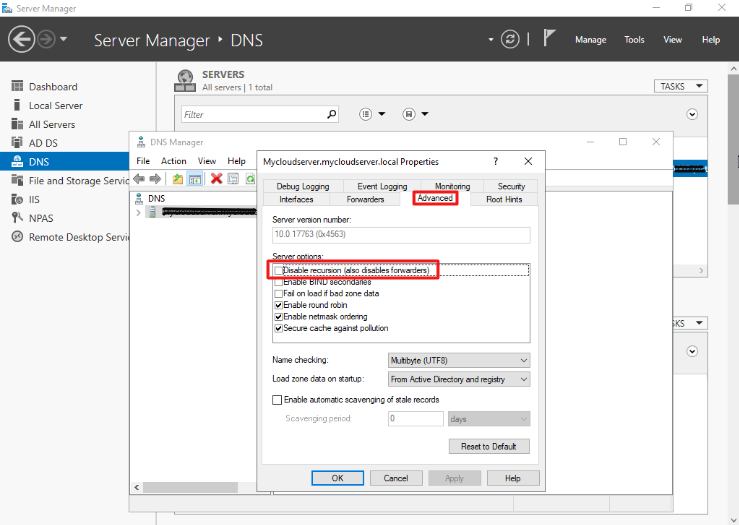The height and width of the screenshot is (525, 739).
Task: Switch to Interfaces tab
Action: click(296, 199)
